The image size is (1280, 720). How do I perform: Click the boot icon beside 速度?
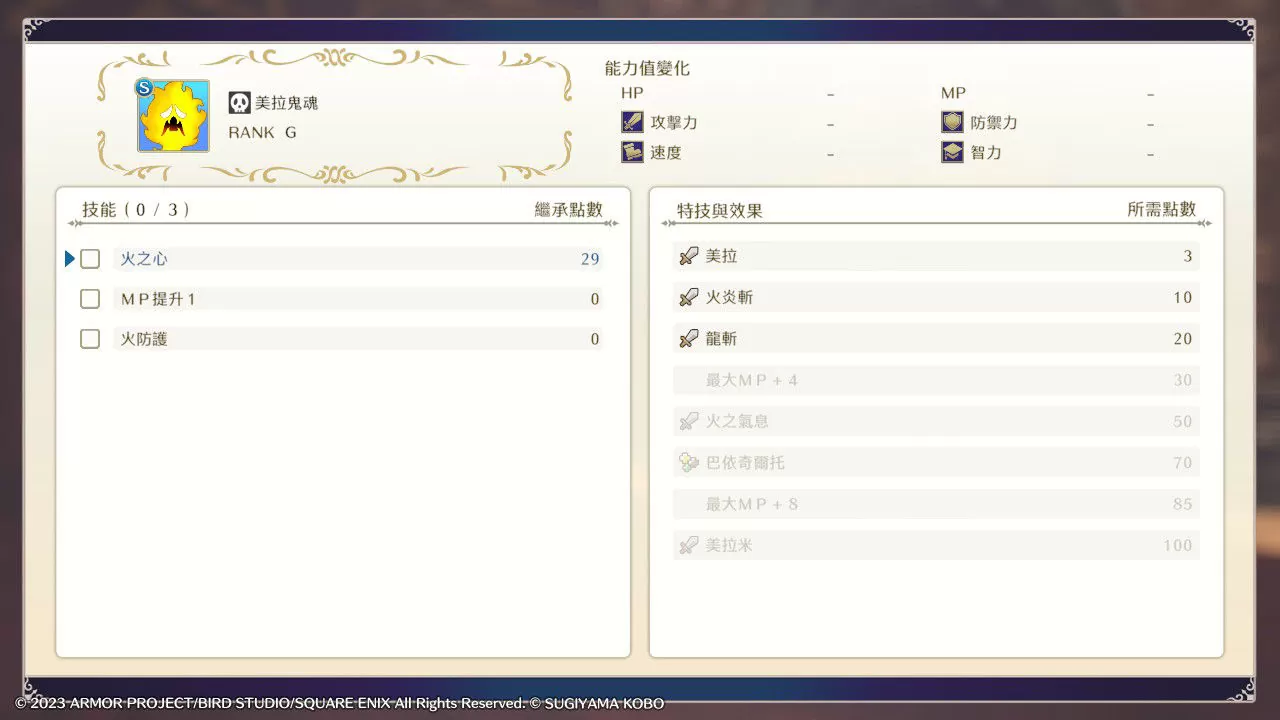click(632, 152)
